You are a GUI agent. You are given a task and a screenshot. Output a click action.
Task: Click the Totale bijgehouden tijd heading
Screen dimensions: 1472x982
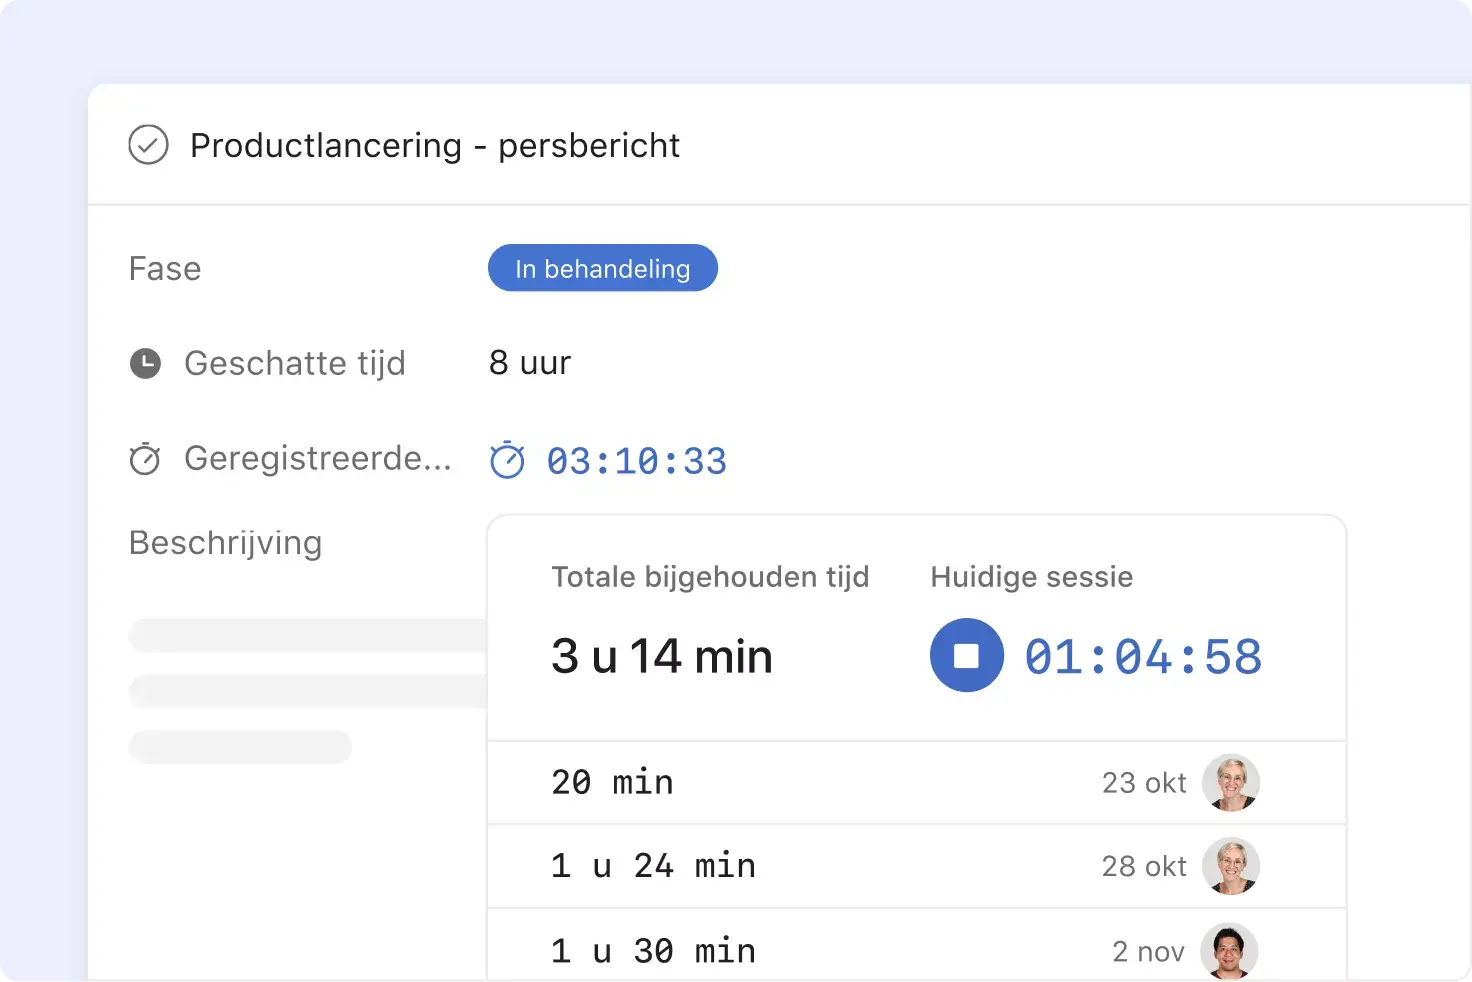(x=710, y=577)
